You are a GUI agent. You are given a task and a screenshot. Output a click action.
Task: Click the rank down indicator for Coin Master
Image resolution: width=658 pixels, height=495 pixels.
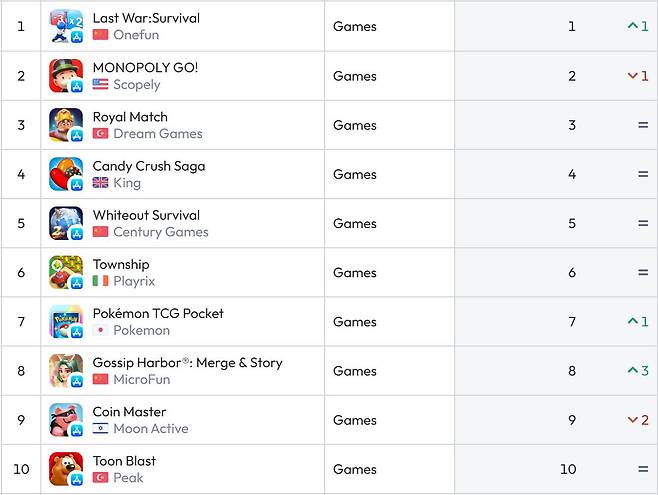(638, 420)
